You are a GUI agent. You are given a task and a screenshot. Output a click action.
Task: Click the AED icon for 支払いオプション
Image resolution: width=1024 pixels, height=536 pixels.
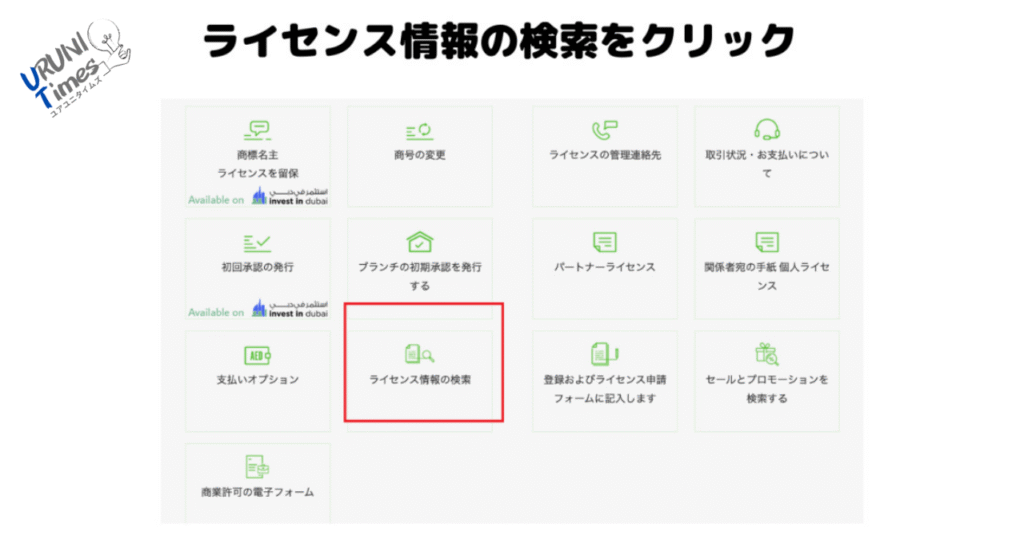(x=257, y=355)
